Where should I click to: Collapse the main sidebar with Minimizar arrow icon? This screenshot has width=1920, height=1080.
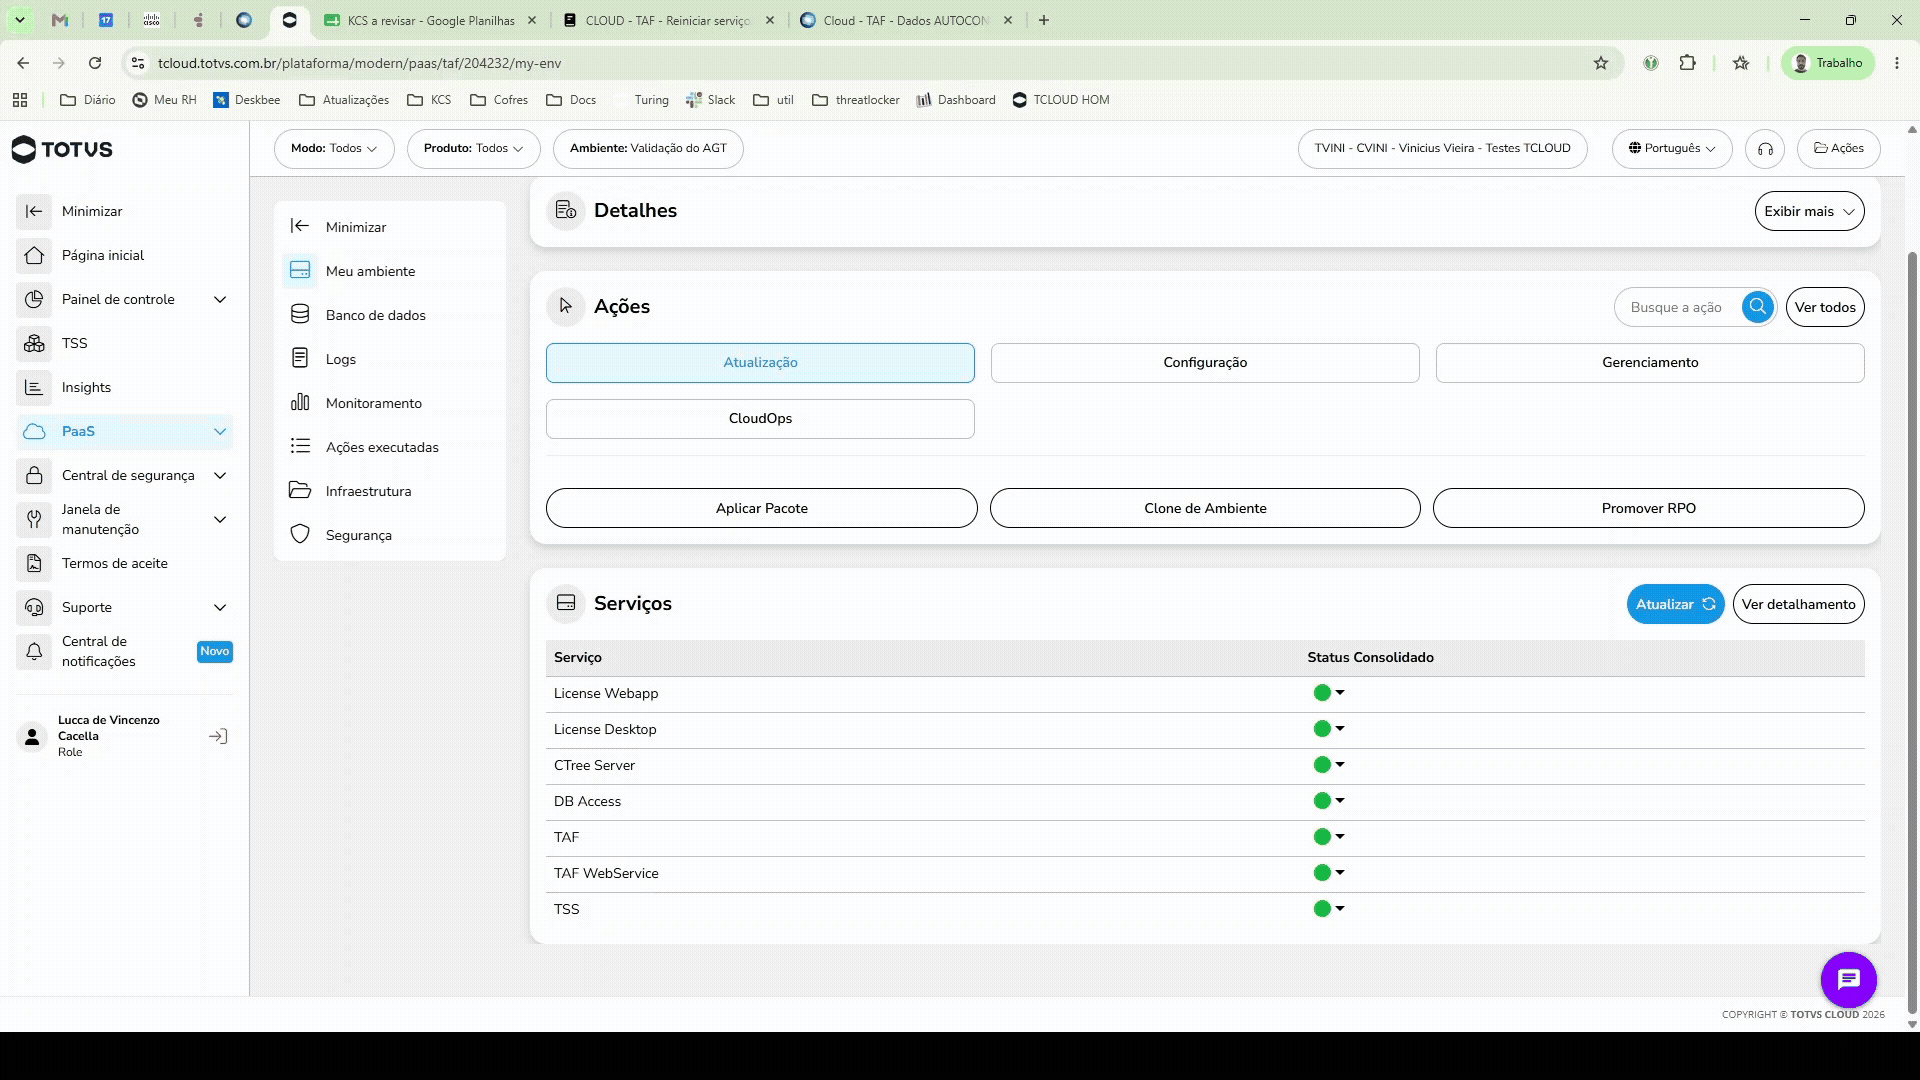[x=34, y=211]
